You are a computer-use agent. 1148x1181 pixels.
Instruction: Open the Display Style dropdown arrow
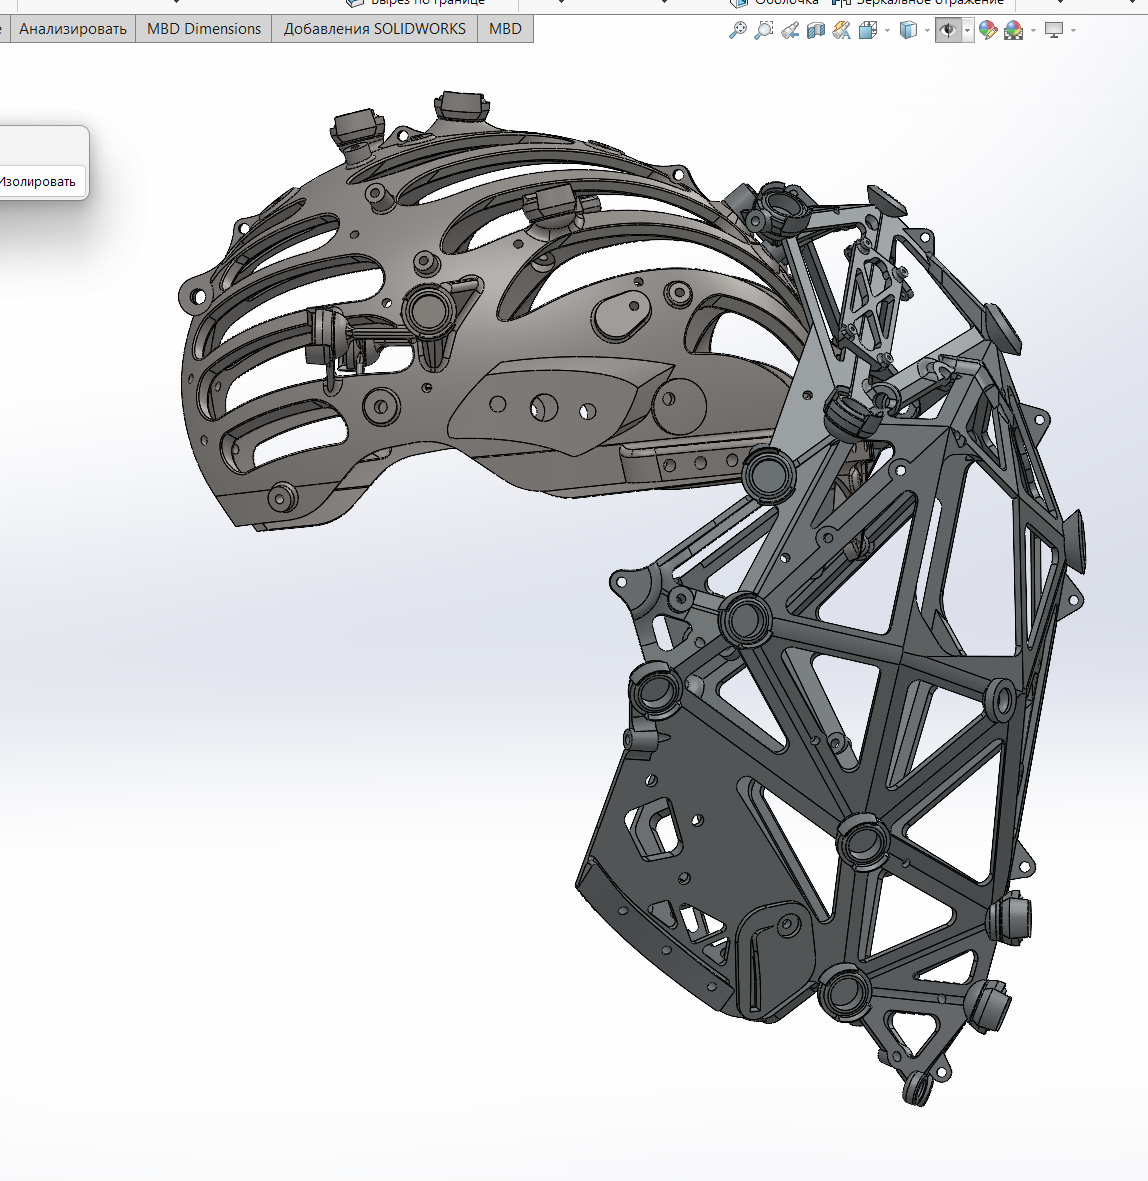tap(927, 31)
